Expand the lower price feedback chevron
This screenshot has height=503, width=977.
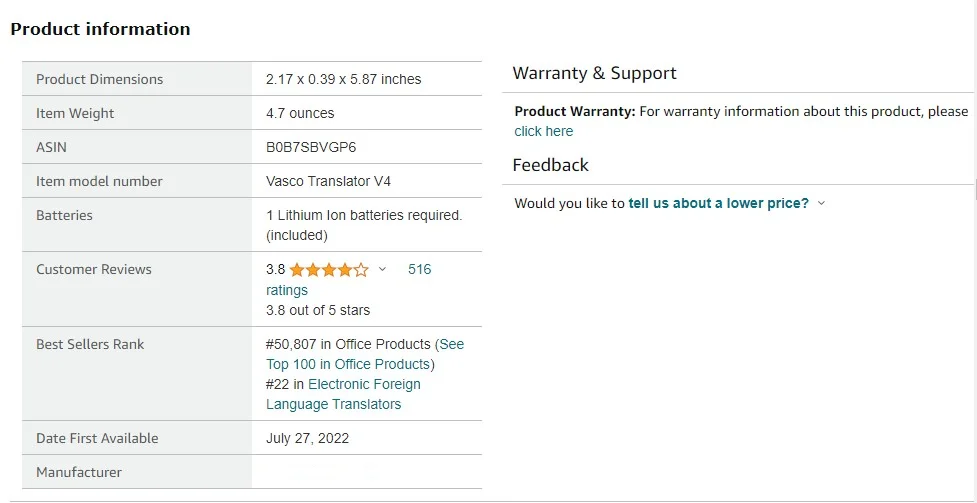click(x=822, y=203)
